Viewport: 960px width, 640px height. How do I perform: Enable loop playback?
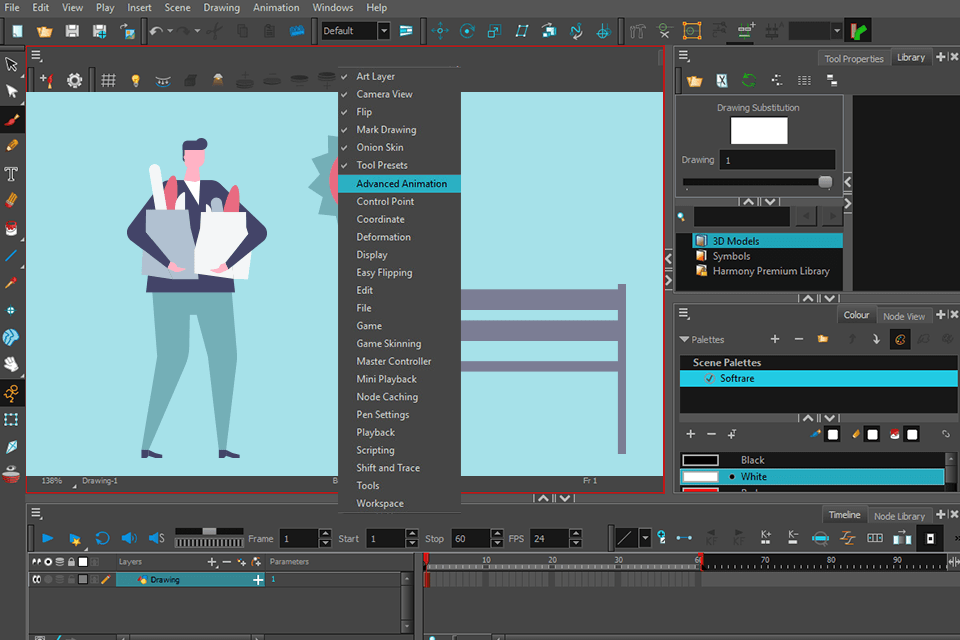tap(102, 538)
